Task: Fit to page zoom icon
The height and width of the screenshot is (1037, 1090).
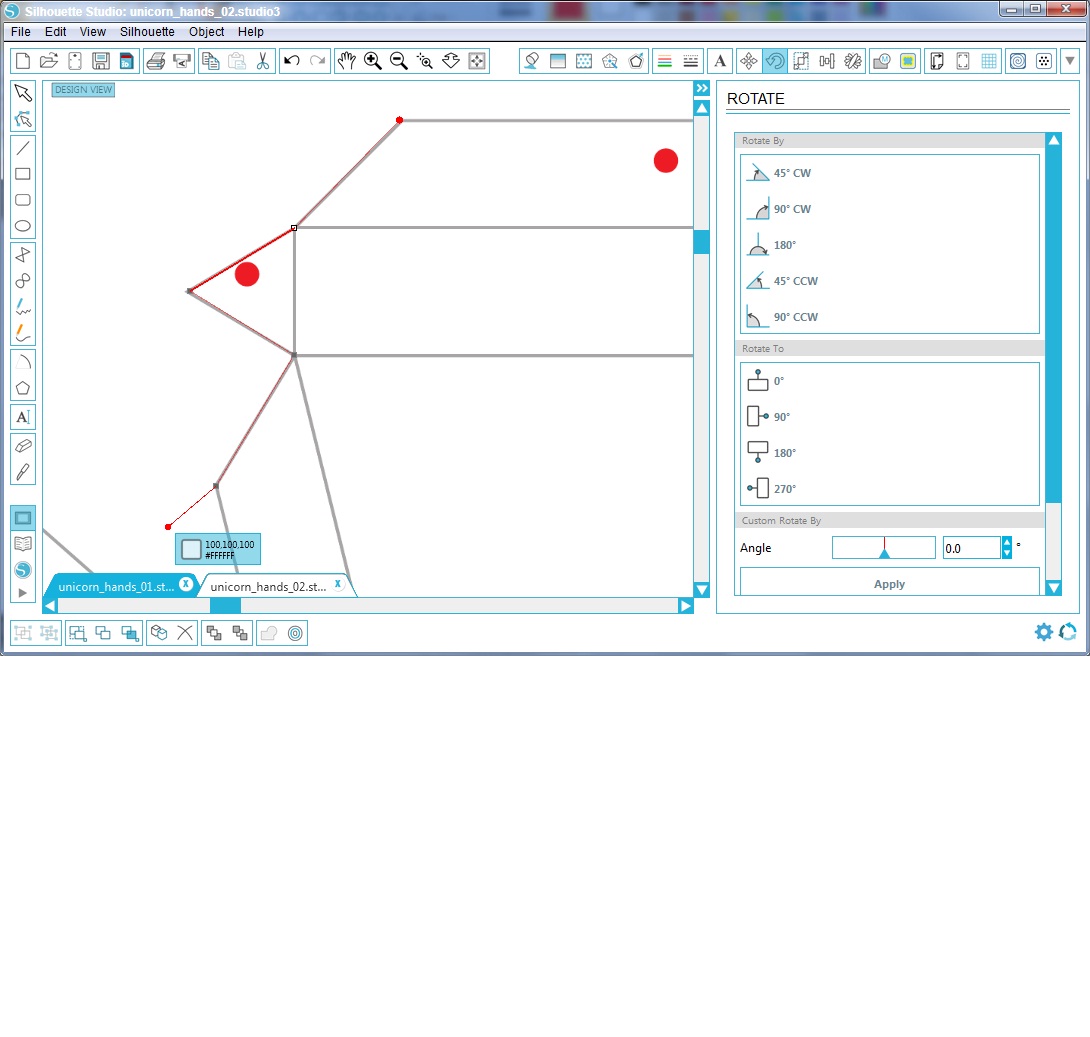Action: (x=477, y=61)
